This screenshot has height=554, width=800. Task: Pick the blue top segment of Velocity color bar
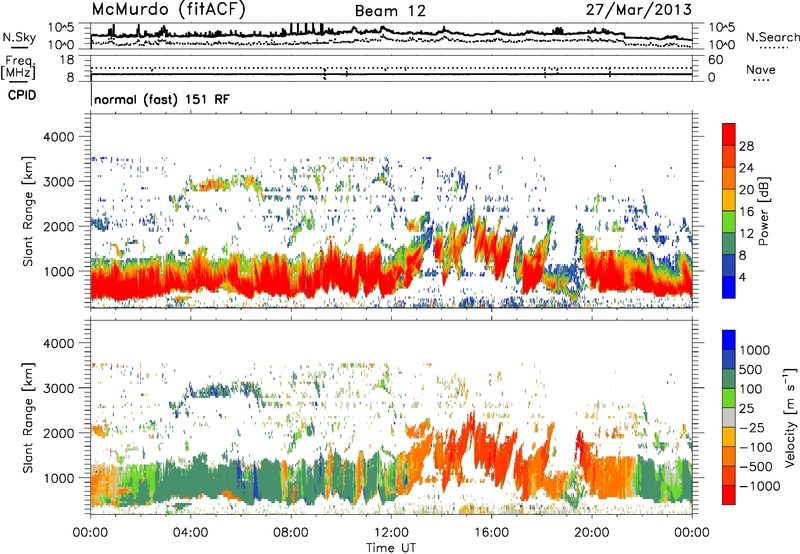[729, 340]
